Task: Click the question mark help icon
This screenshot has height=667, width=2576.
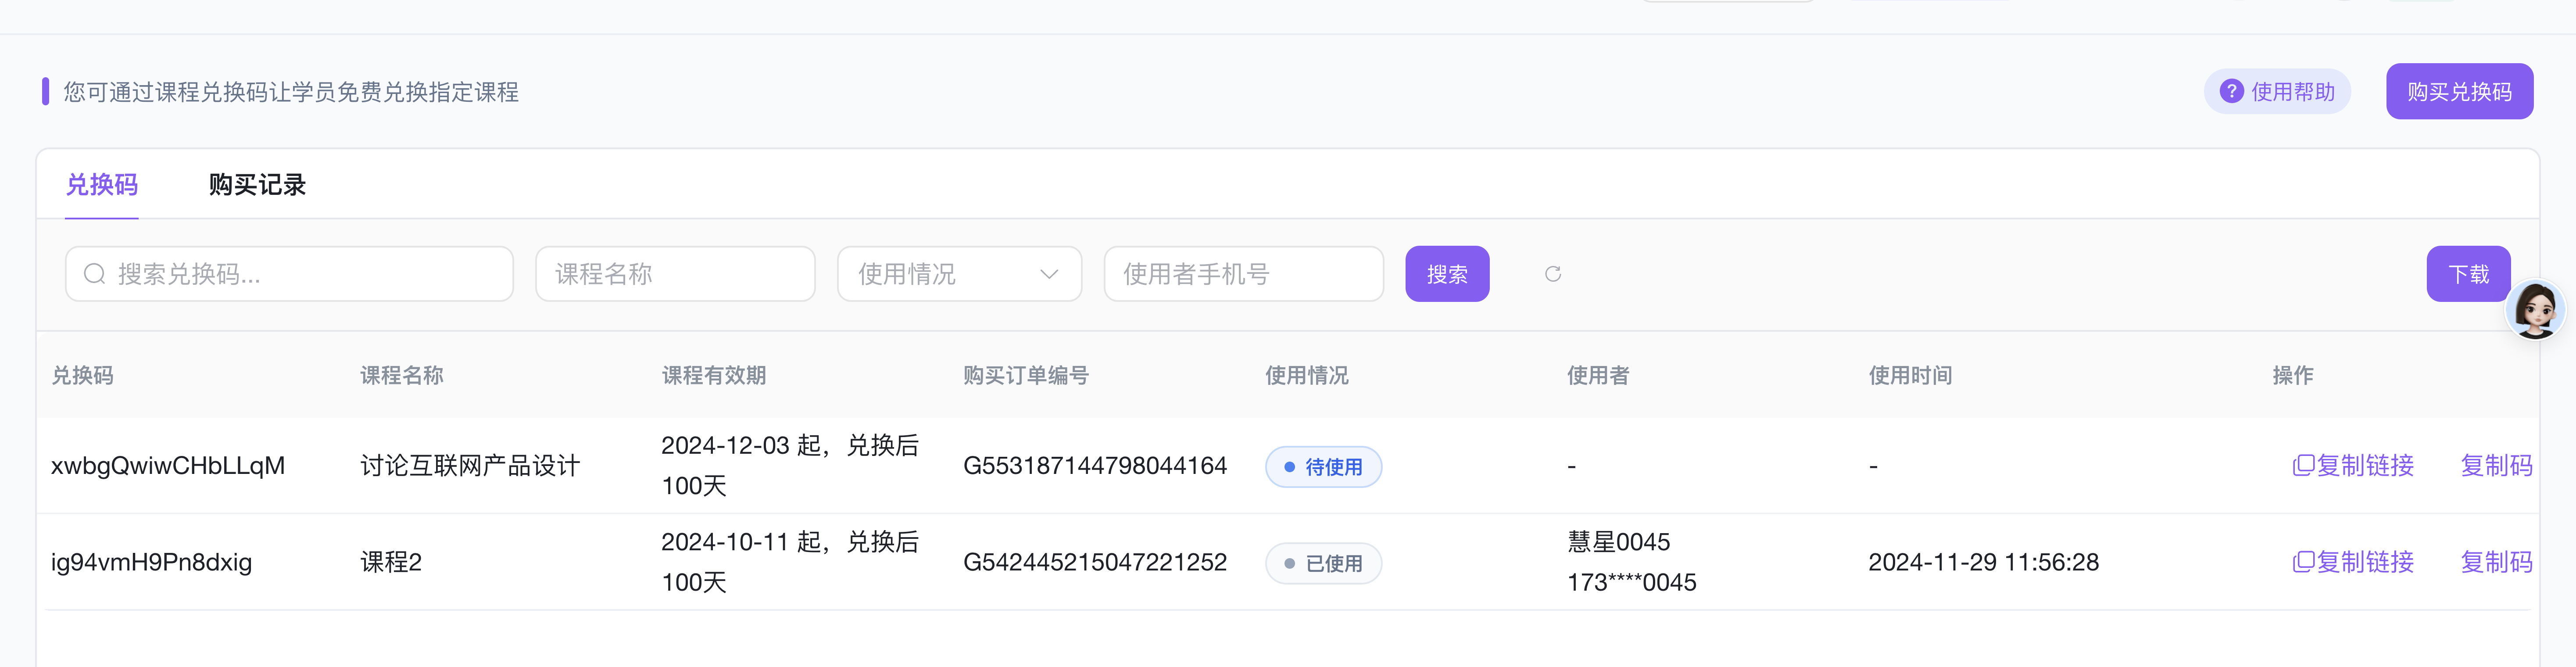Action: 2231,91
